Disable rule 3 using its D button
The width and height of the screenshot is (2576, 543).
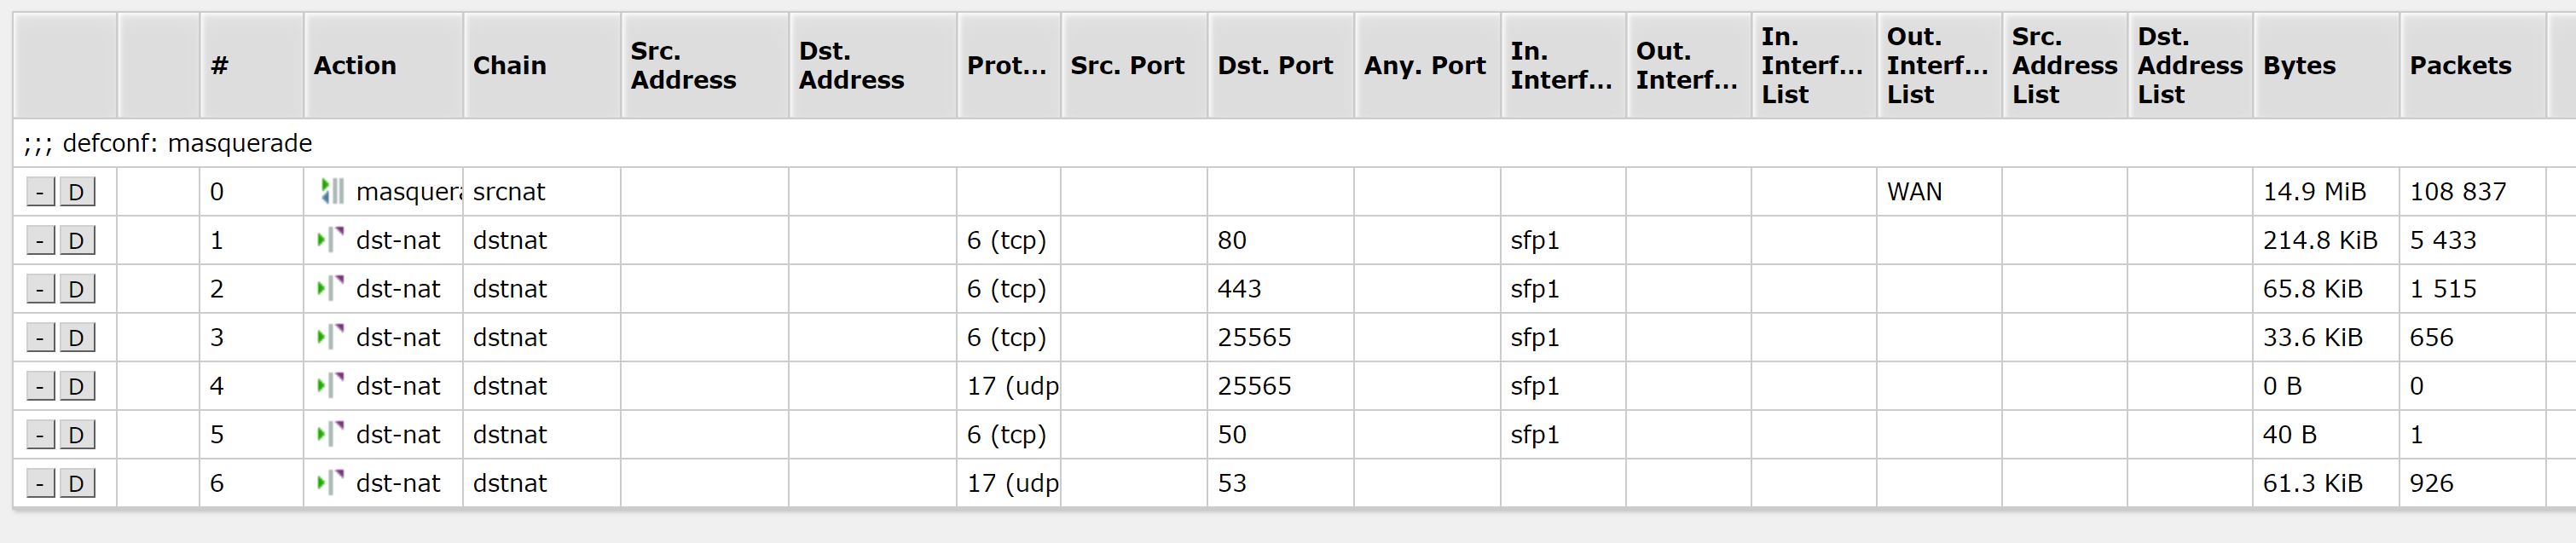point(77,338)
